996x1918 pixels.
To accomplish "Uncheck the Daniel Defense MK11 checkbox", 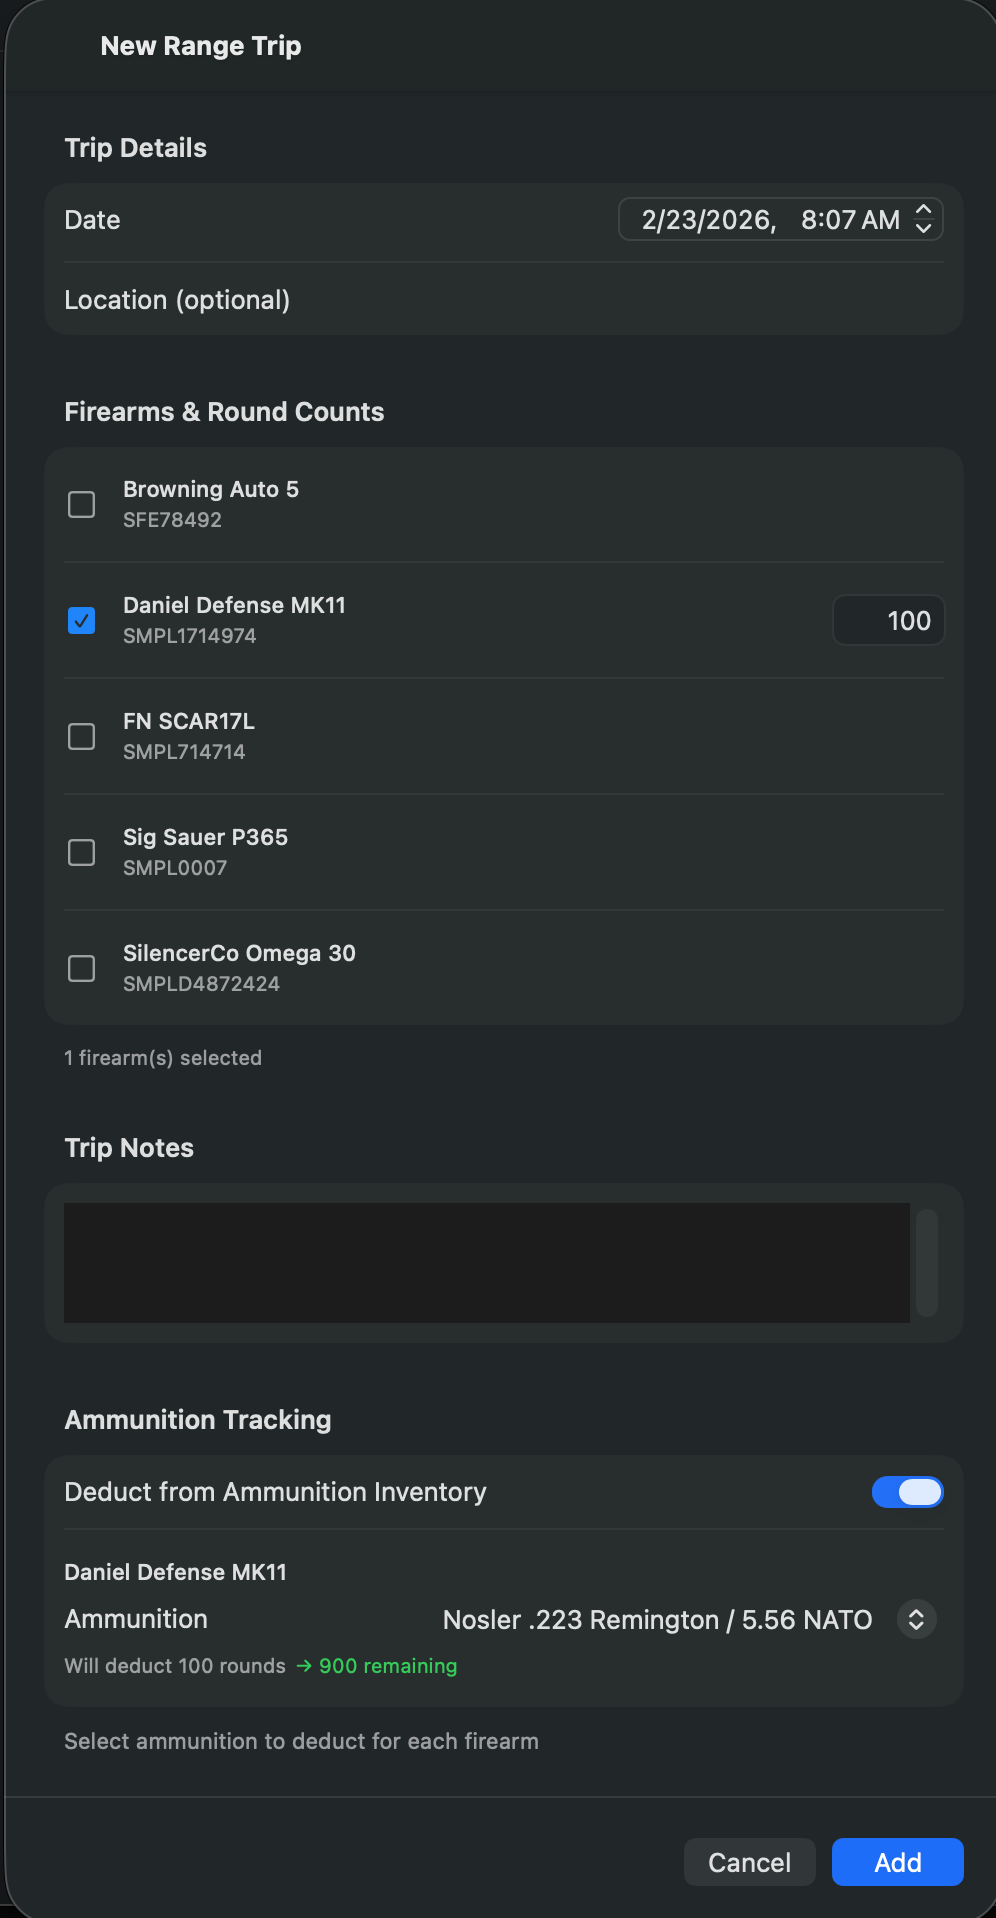I will coord(82,620).
